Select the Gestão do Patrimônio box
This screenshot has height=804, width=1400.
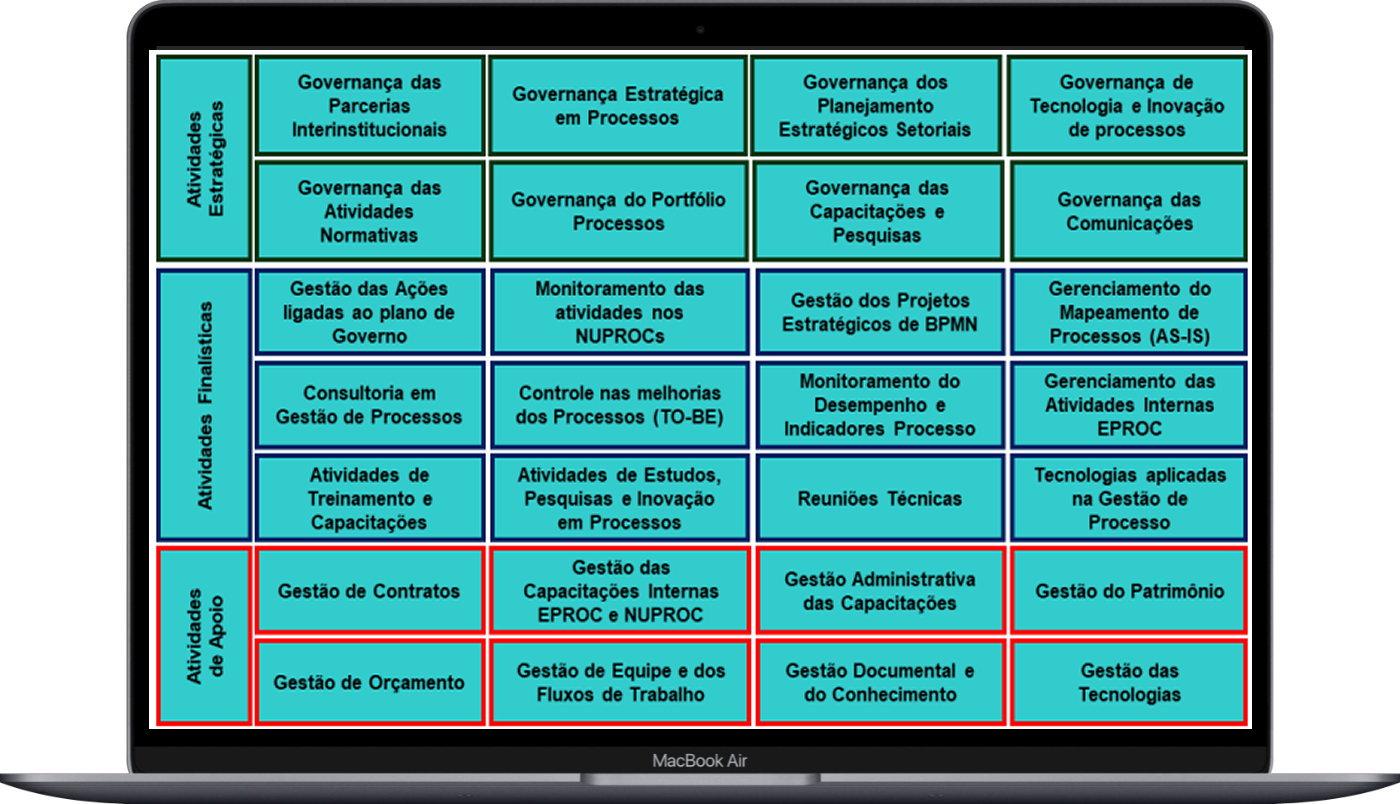tap(1129, 591)
